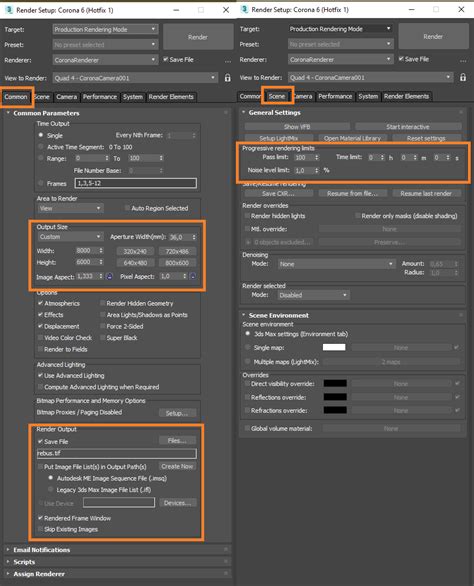This screenshot has width=474, height=586.
Task: Select Scene tab in right window
Action: [x=277, y=96]
